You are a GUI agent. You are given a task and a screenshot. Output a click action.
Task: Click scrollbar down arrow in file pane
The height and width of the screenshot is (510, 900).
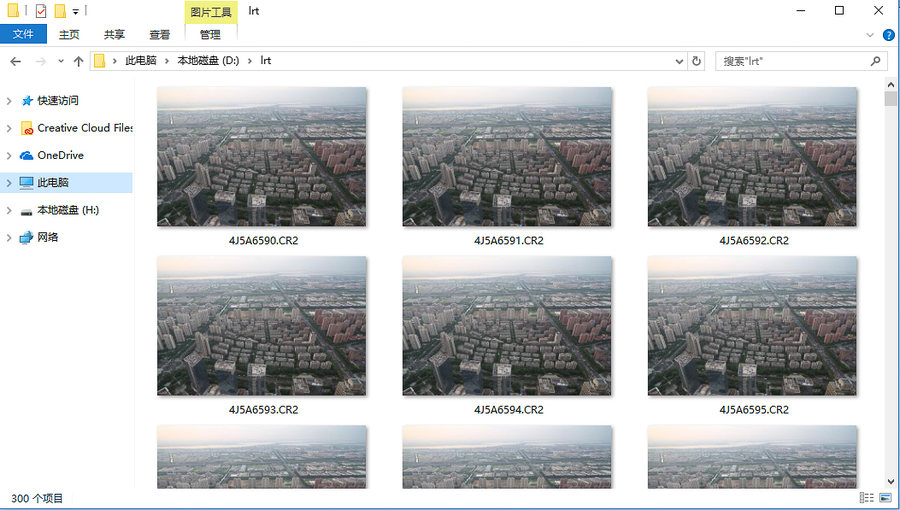pos(891,482)
